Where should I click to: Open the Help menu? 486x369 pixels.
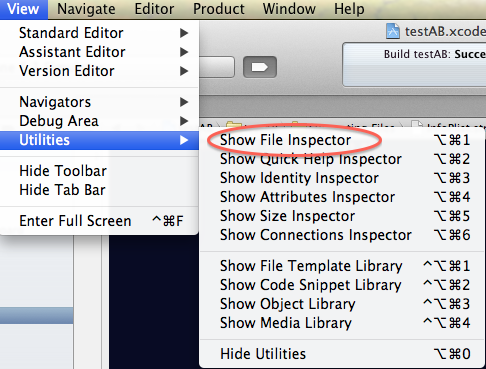pos(349,9)
